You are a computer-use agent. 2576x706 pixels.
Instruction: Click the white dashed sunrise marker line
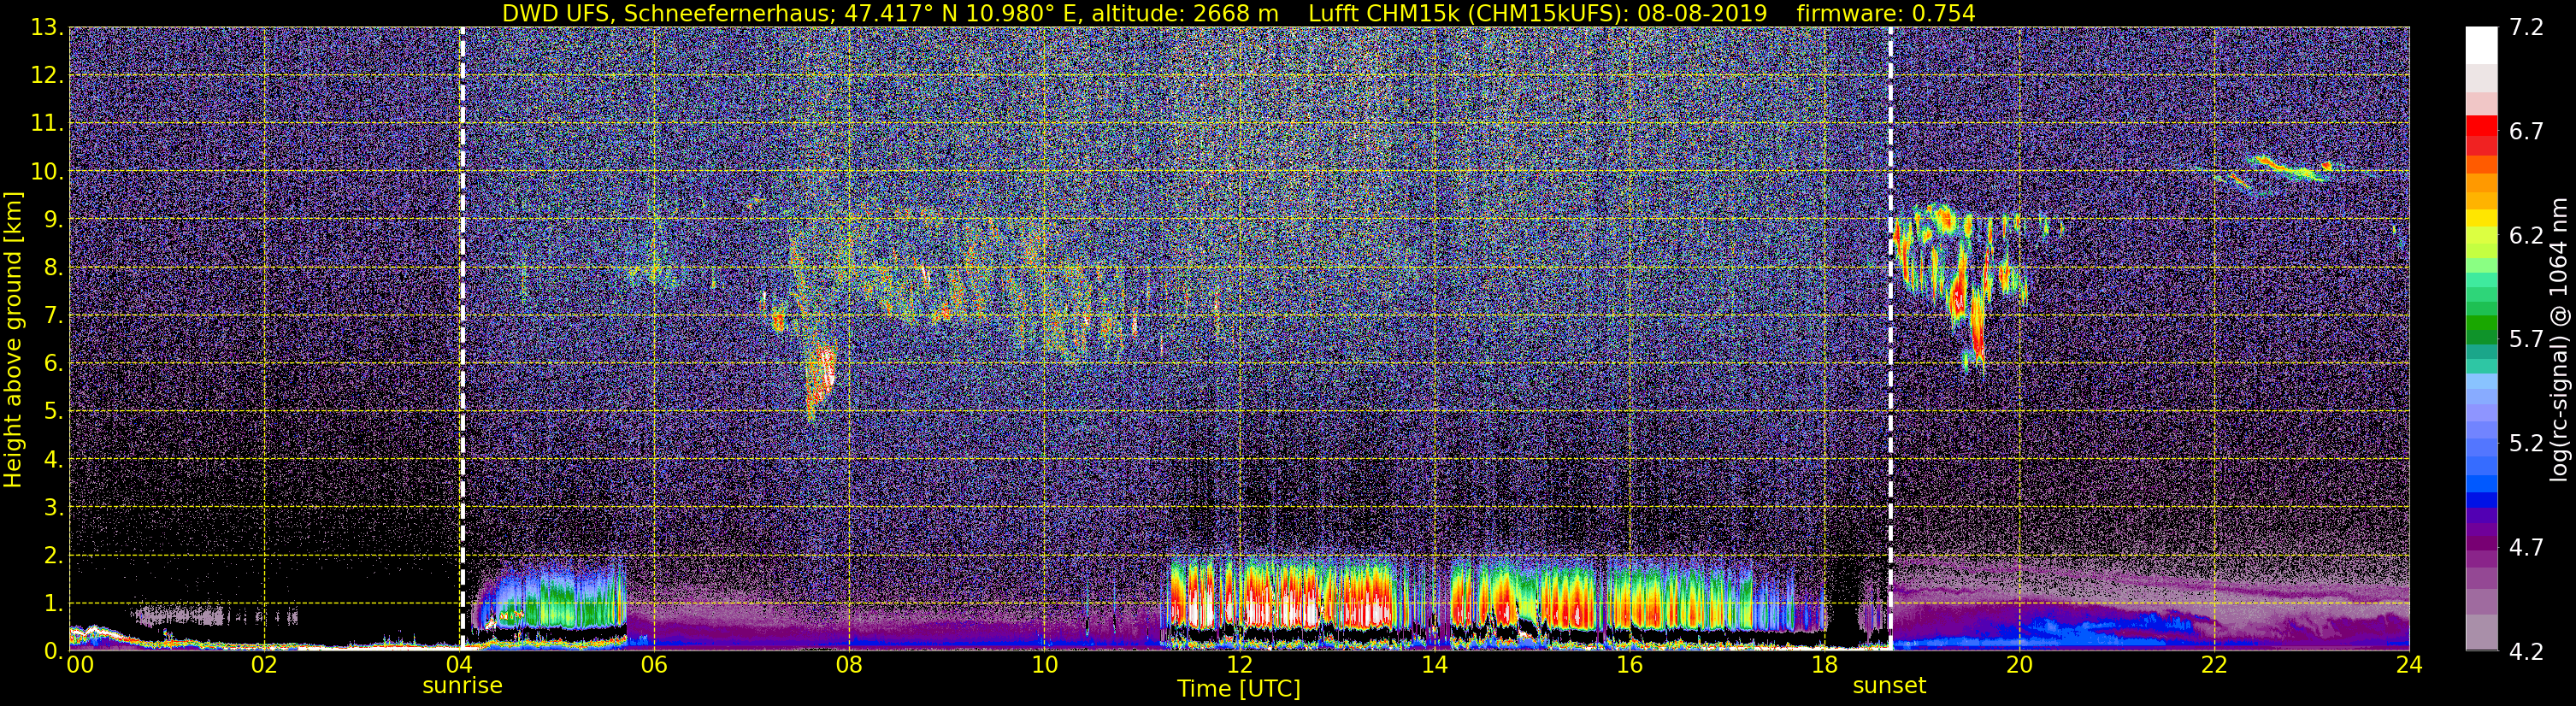coord(462,338)
